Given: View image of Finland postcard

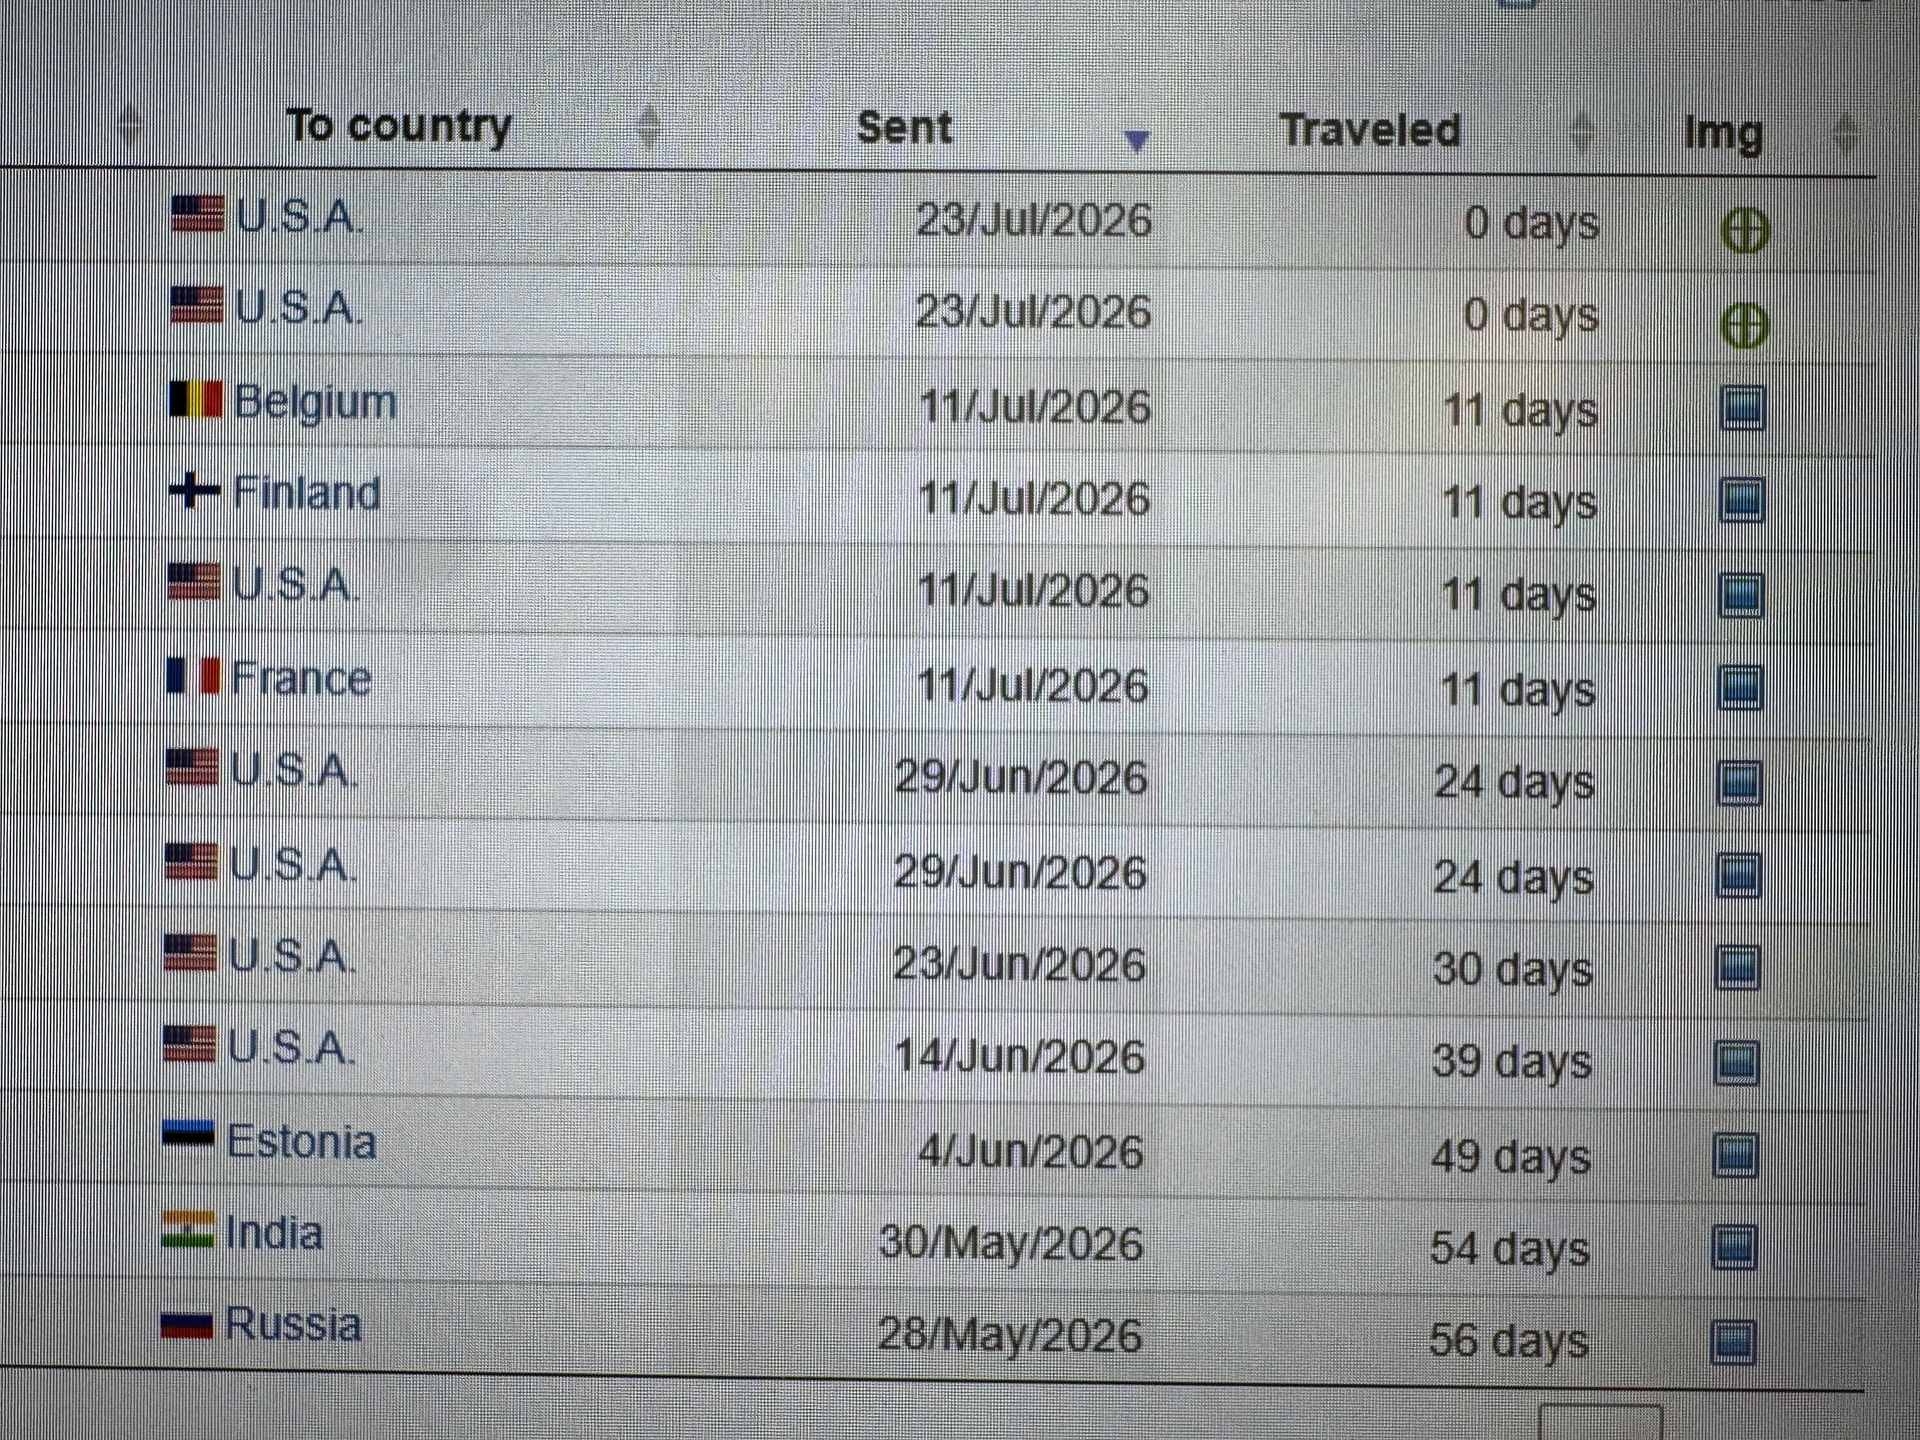Looking at the screenshot, I should point(1741,500).
